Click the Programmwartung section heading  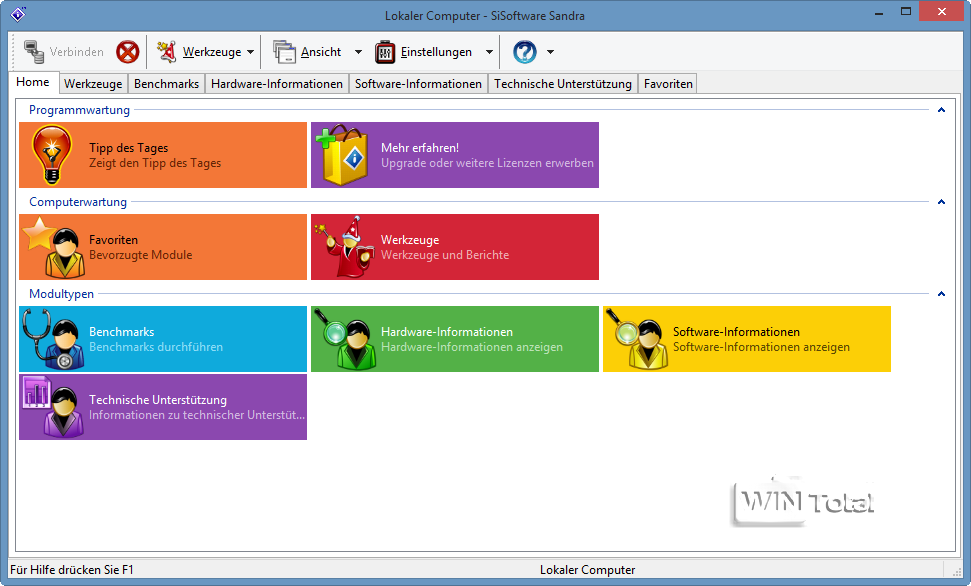(79, 110)
